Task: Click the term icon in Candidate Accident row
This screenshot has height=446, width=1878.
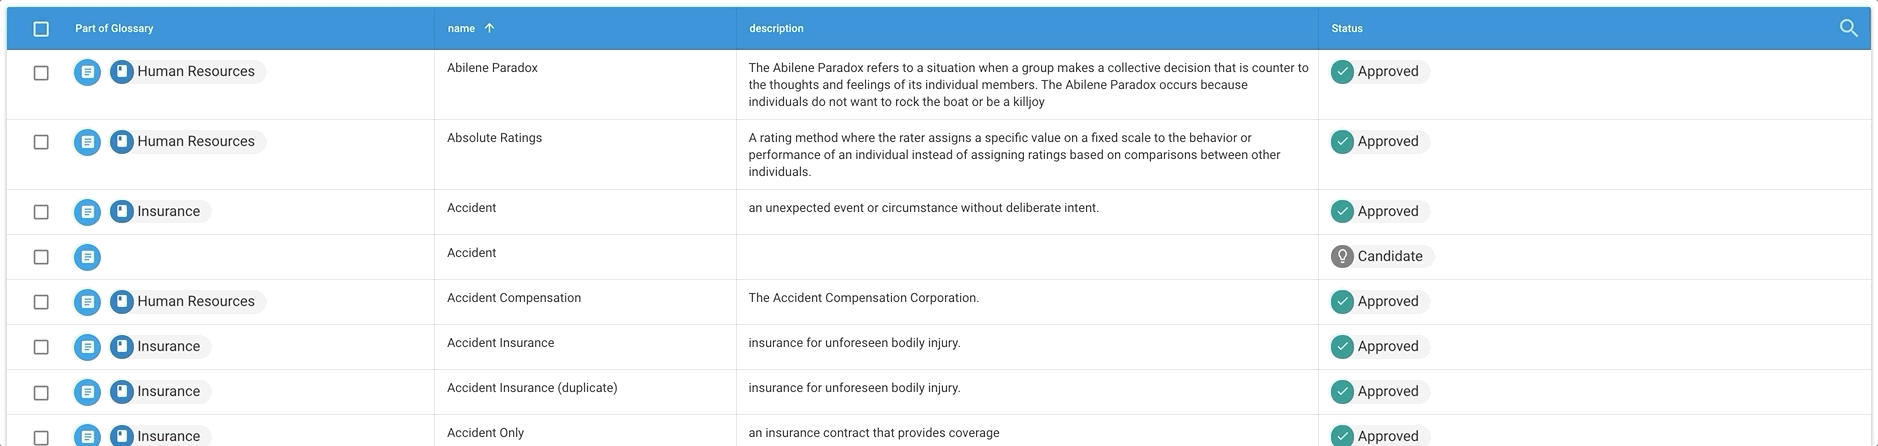Action: [88, 257]
